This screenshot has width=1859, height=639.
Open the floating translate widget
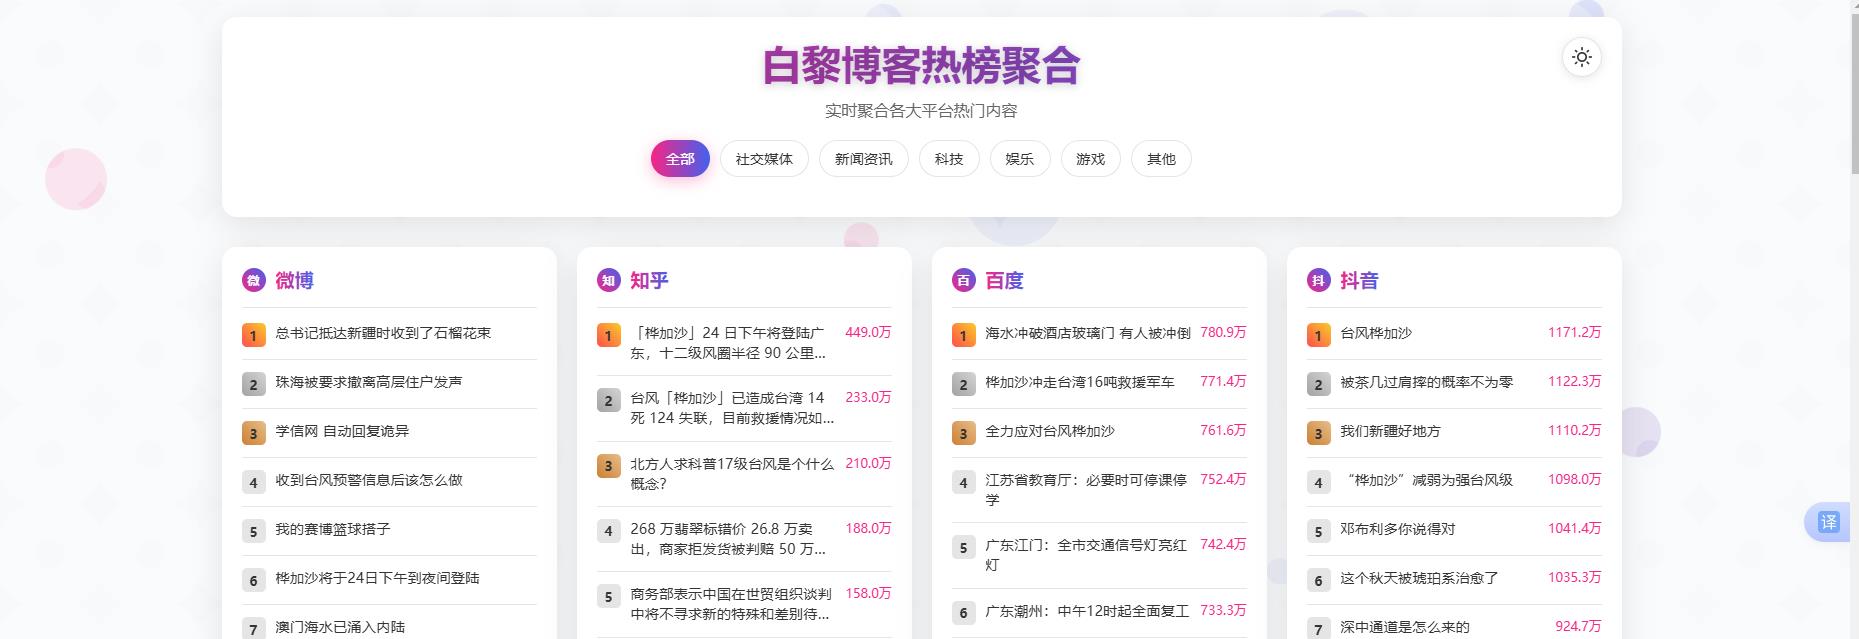click(x=1829, y=522)
